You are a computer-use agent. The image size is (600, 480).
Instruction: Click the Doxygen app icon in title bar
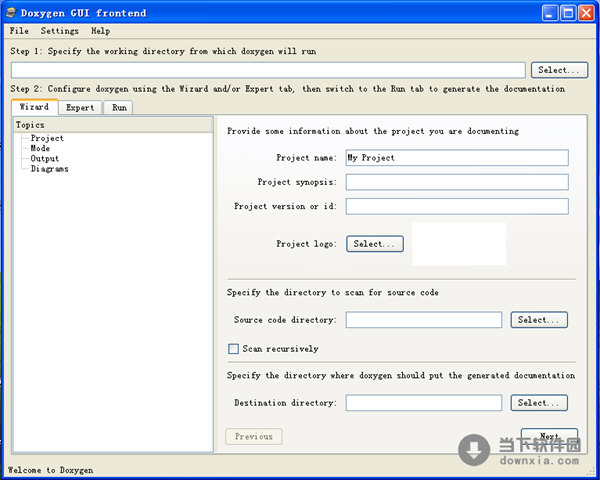11,13
